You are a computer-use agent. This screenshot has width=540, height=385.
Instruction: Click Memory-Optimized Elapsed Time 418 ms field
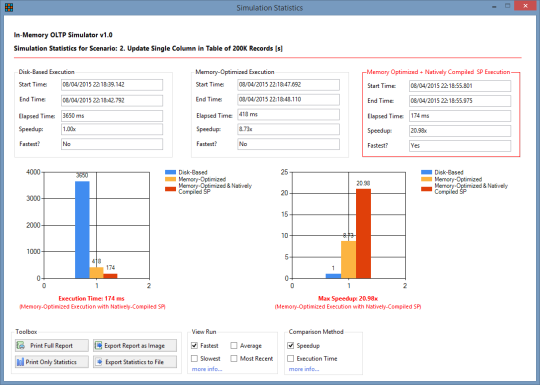point(288,114)
